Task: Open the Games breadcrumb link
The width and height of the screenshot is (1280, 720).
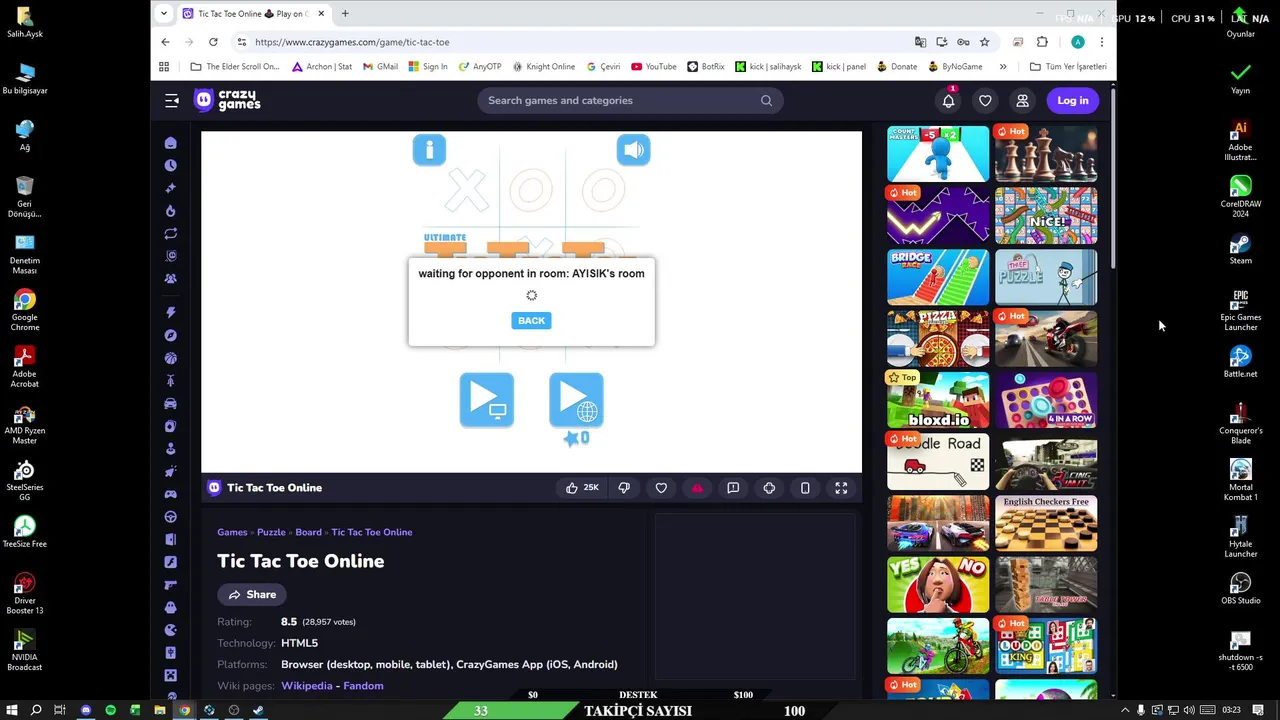Action: (232, 532)
